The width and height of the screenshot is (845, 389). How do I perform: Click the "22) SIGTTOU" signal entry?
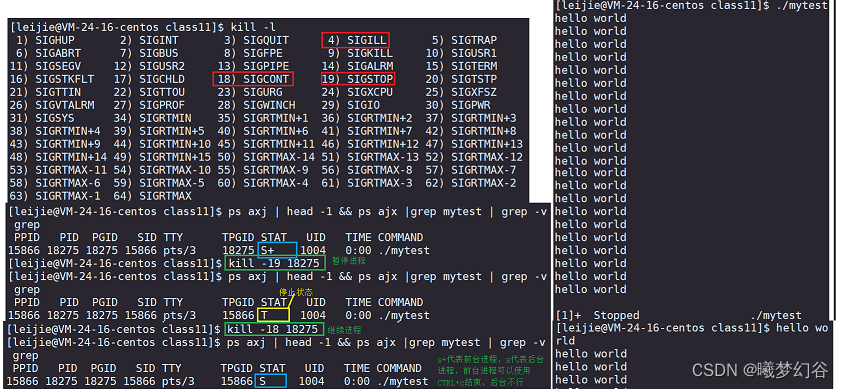[149, 92]
